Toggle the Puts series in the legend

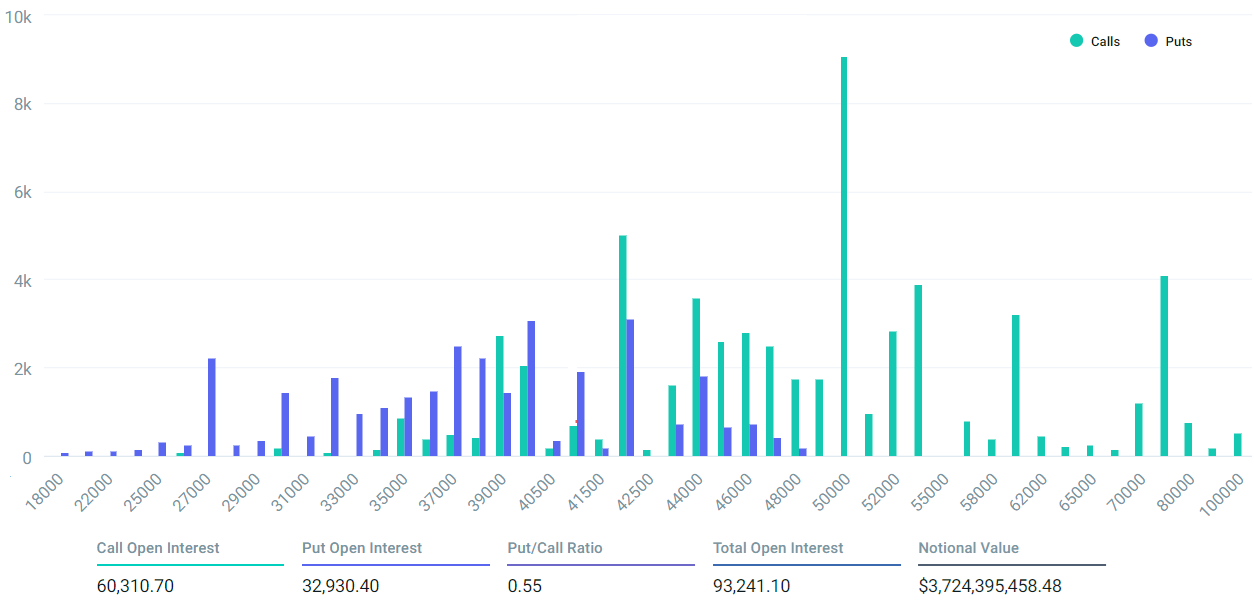1168,41
